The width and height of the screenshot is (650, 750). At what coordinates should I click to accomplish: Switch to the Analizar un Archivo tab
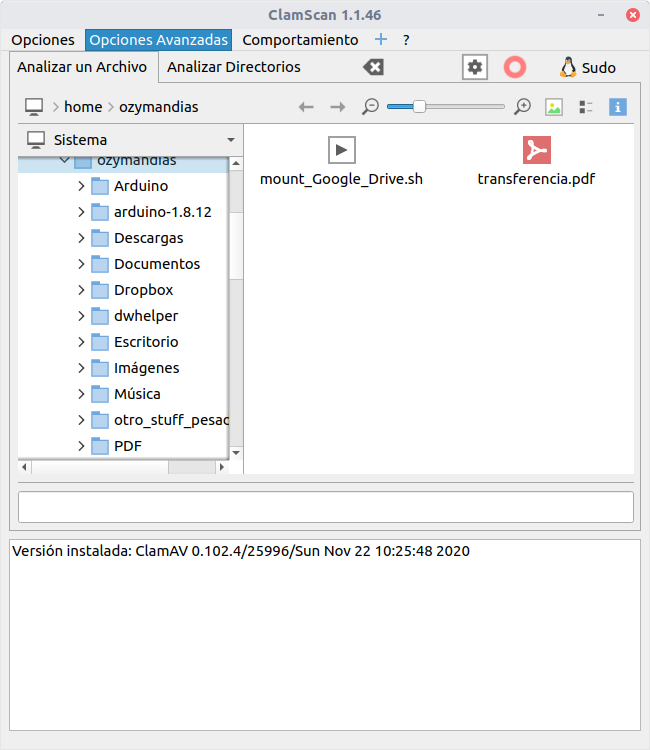pyautogui.click(x=82, y=67)
